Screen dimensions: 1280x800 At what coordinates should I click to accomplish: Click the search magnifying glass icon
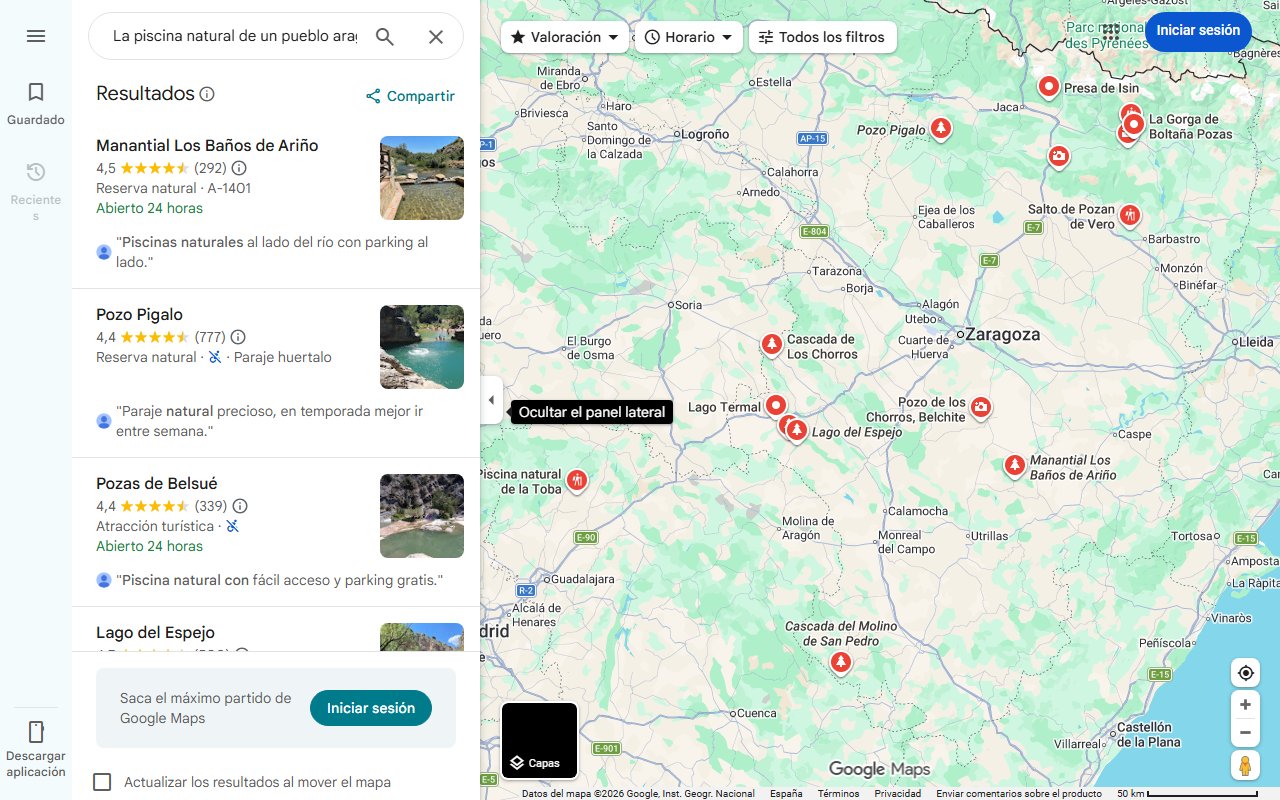click(385, 36)
